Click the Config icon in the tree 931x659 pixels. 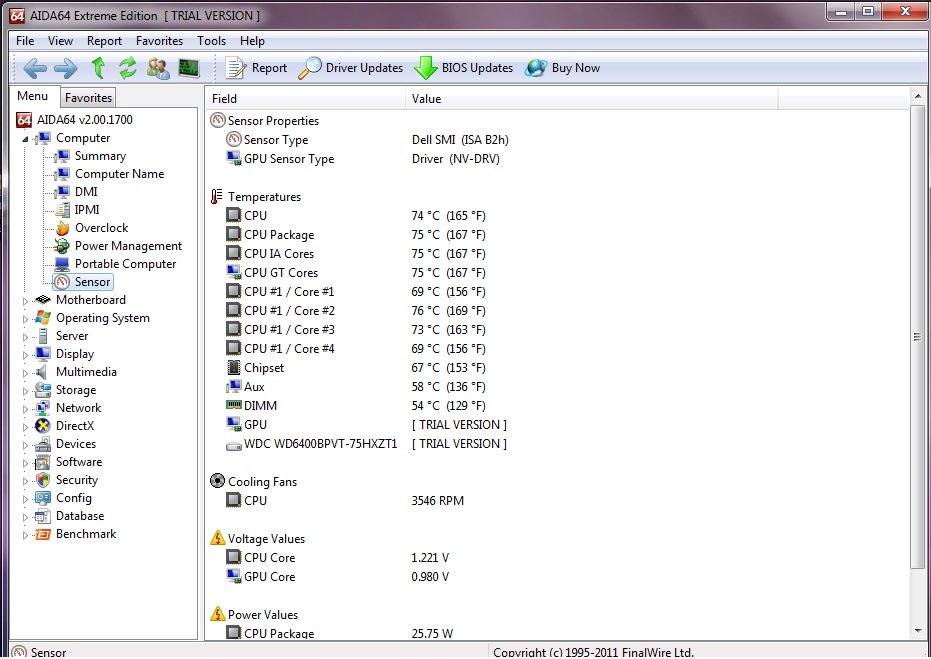[43, 498]
